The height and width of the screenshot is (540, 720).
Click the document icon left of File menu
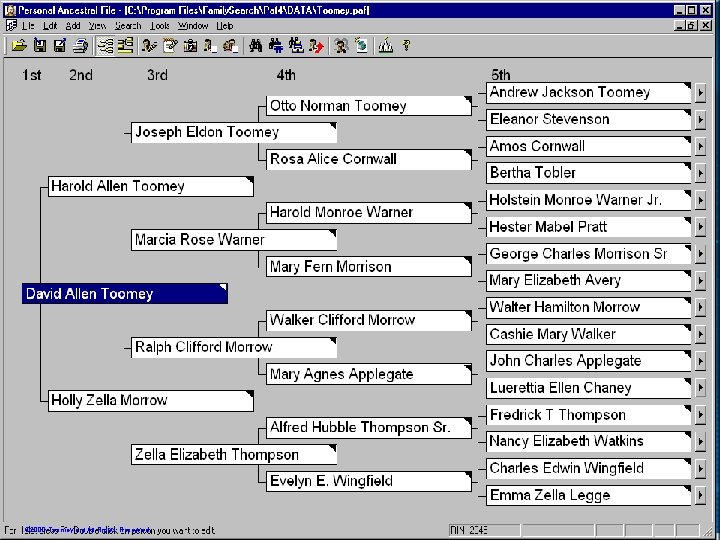(x=11, y=26)
